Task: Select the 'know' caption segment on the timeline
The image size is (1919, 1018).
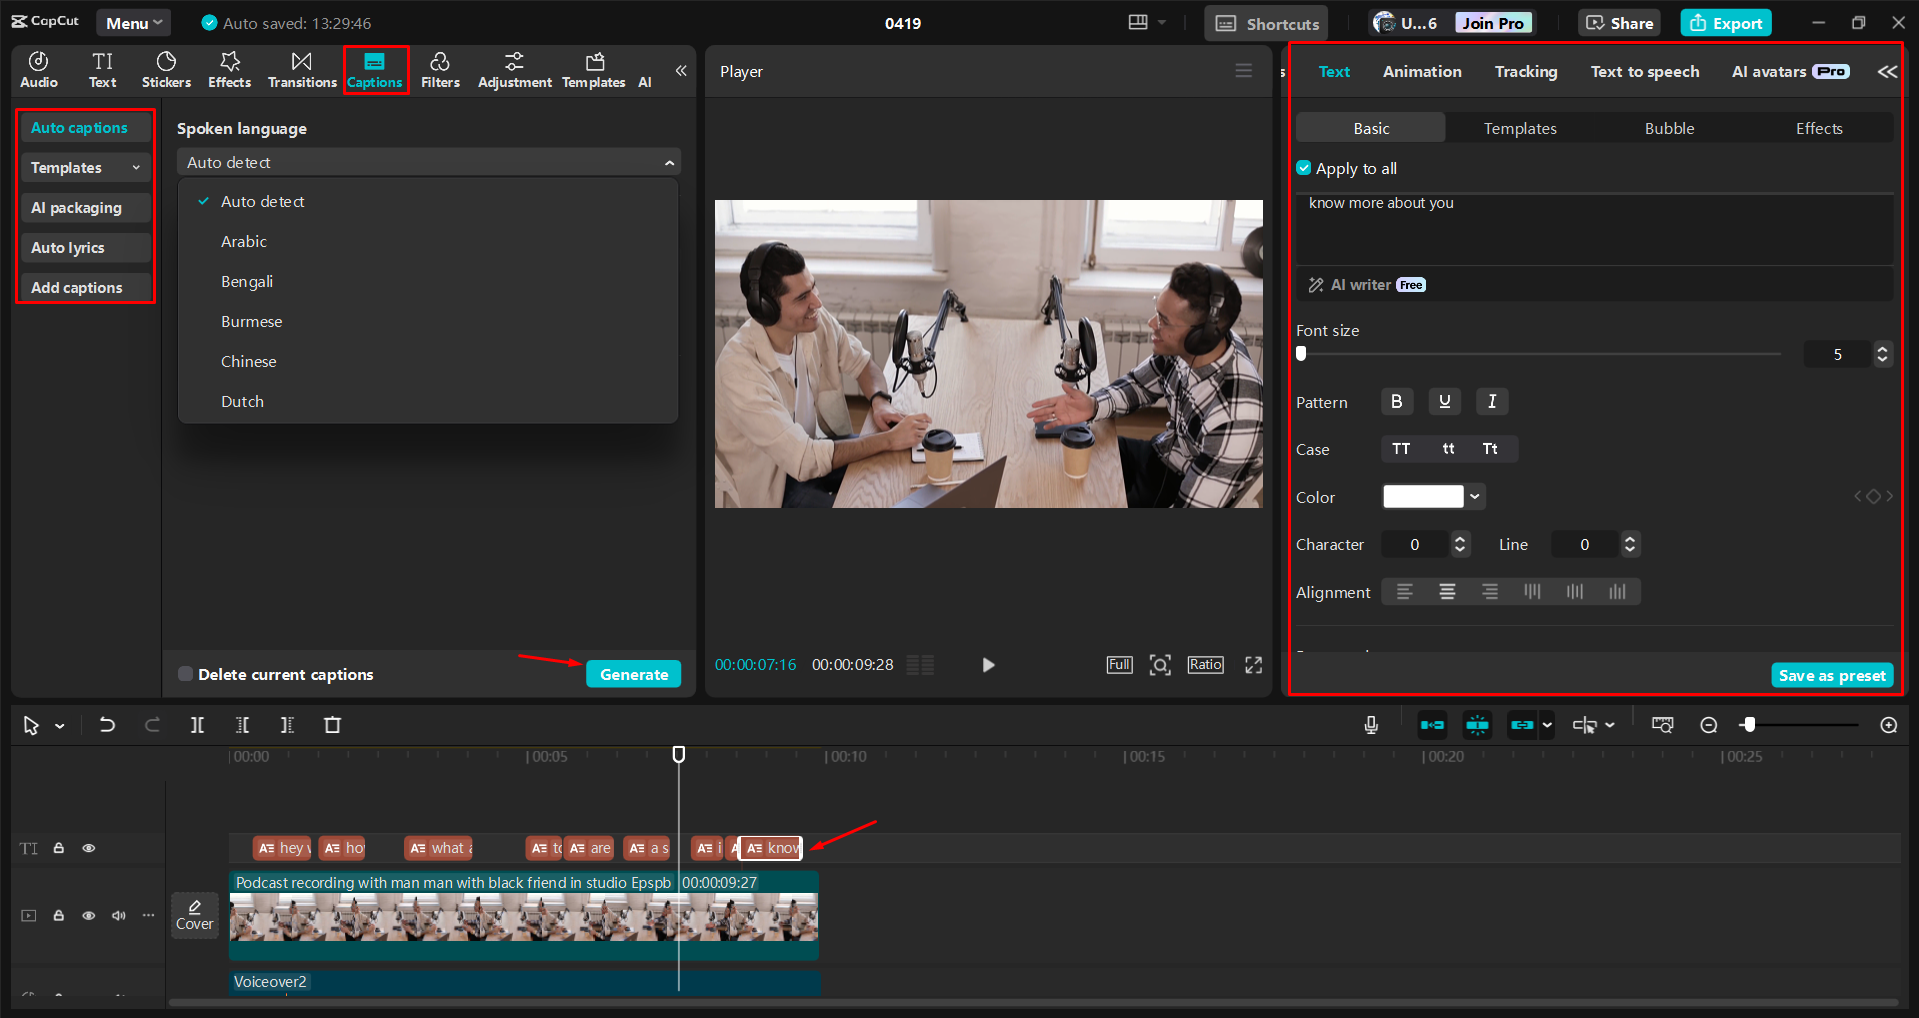Action: 770,847
